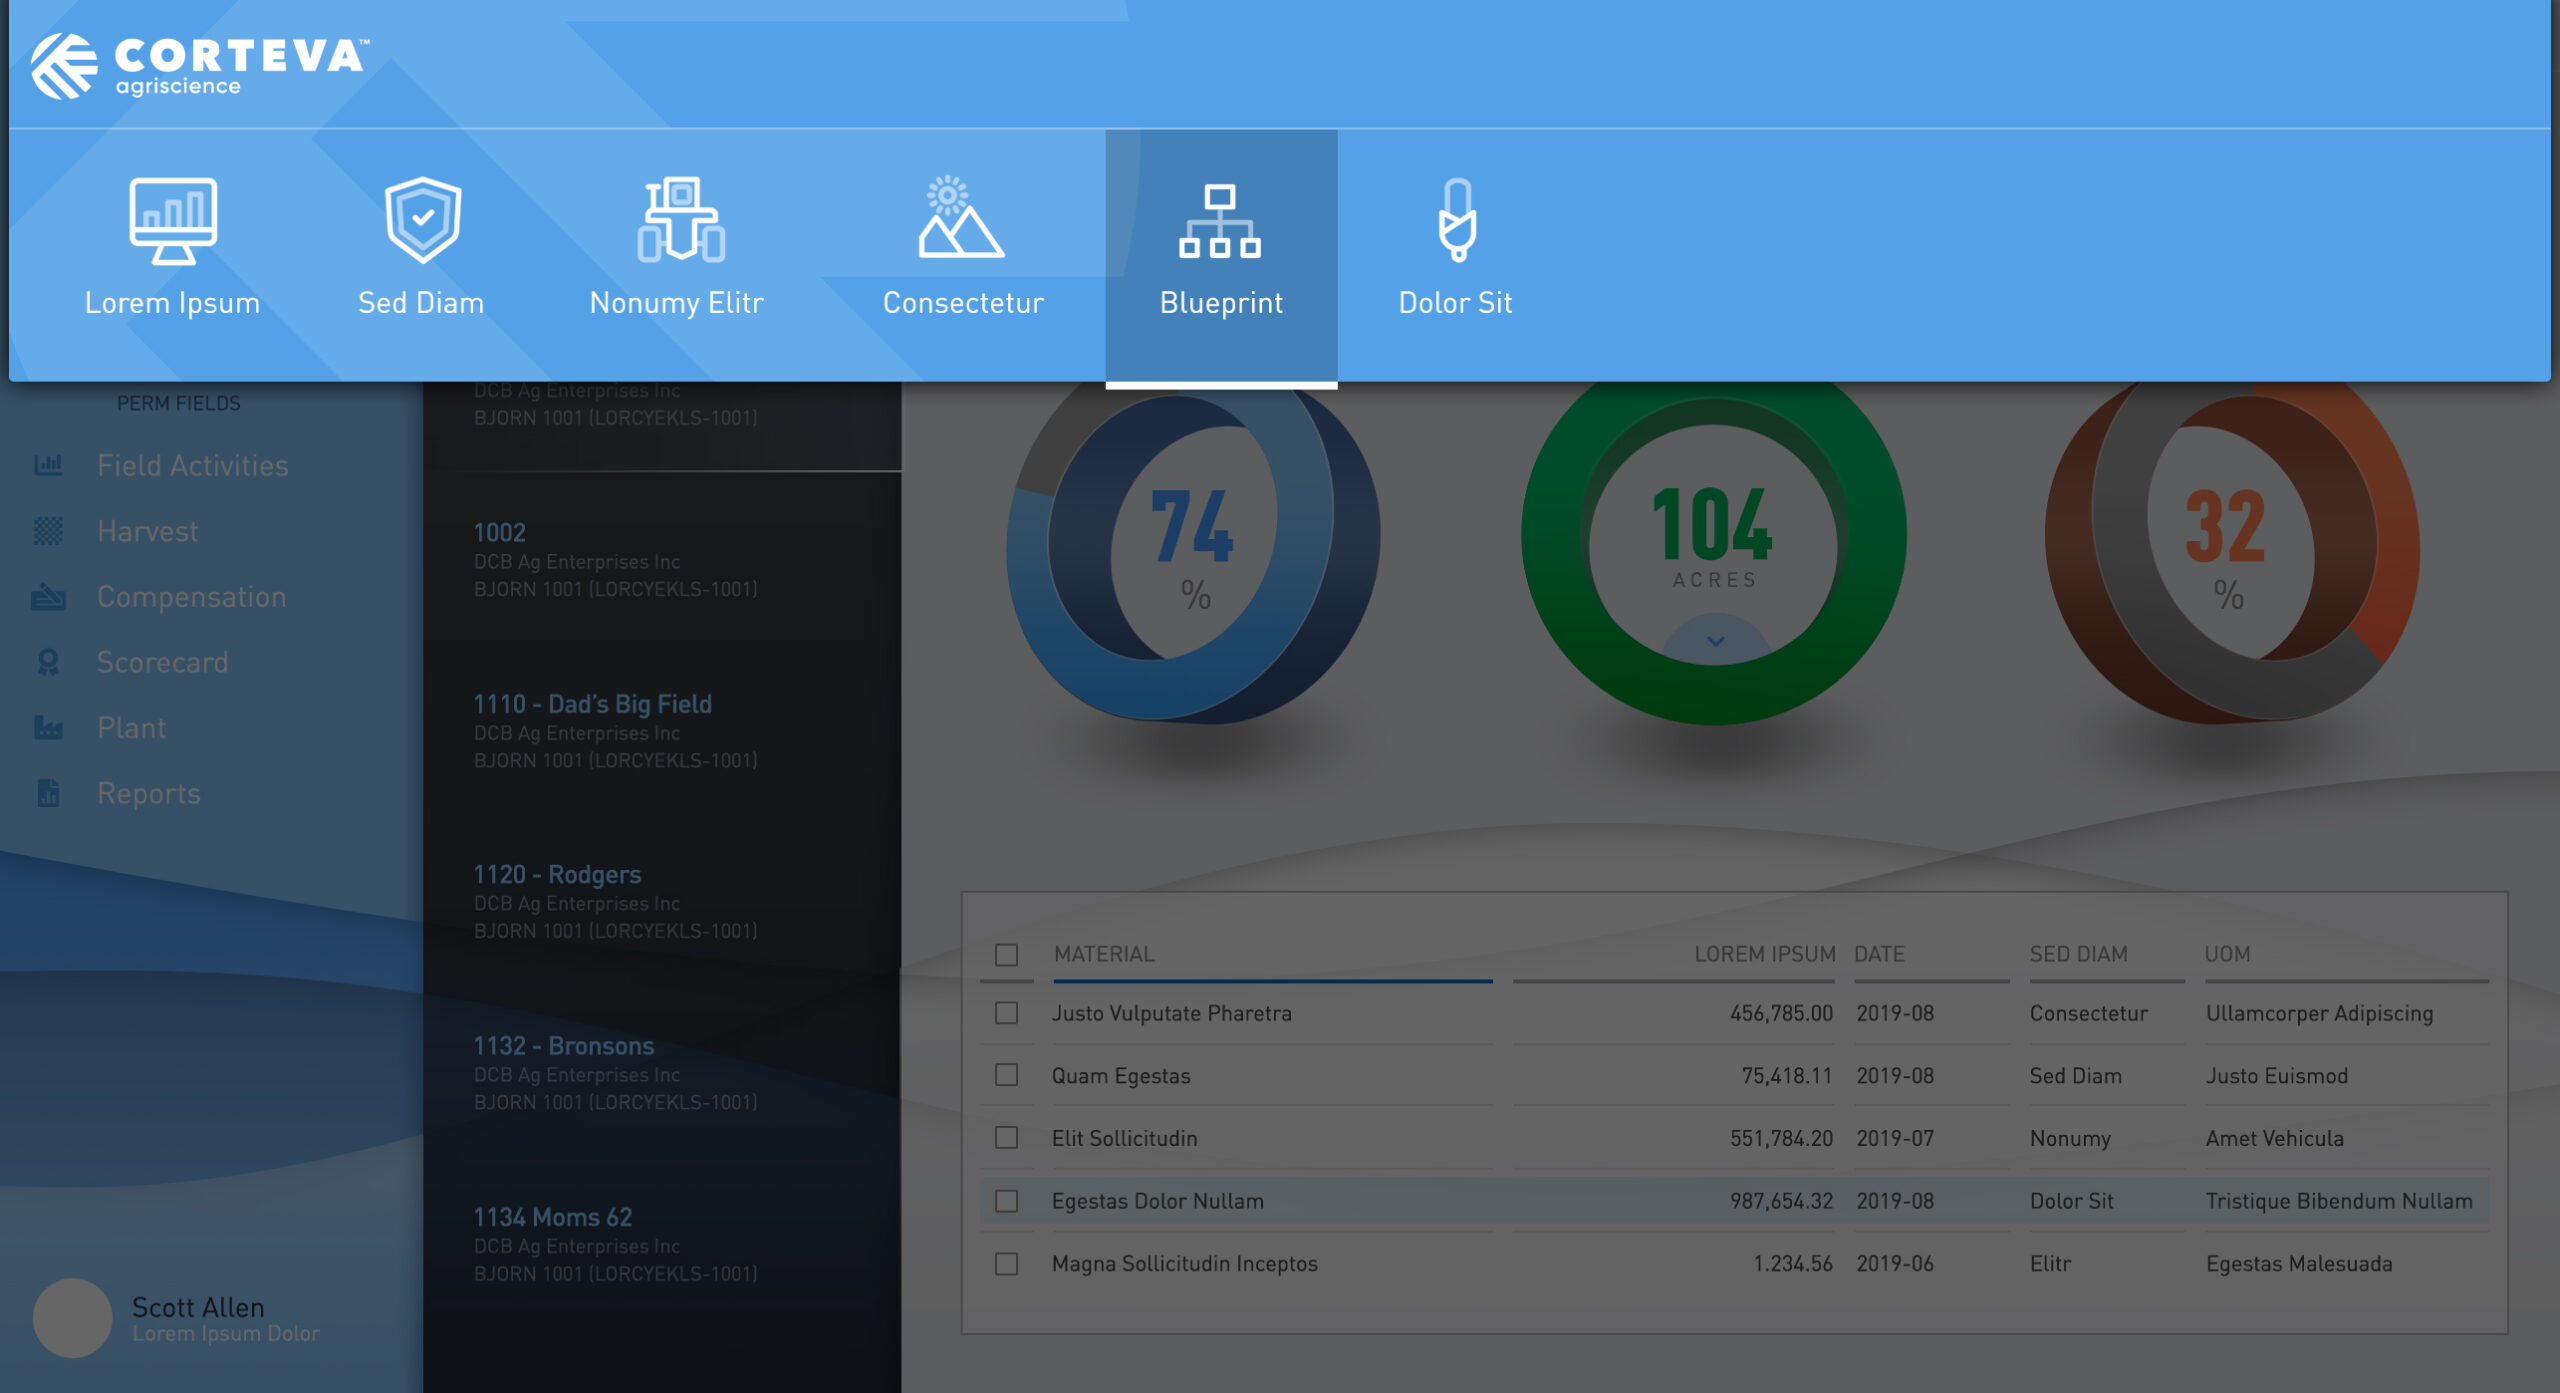The height and width of the screenshot is (1393, 2560).
Task: Click Tristique Bibendum Nullam UOM cell
Action: click(x=2339, y=1201)
